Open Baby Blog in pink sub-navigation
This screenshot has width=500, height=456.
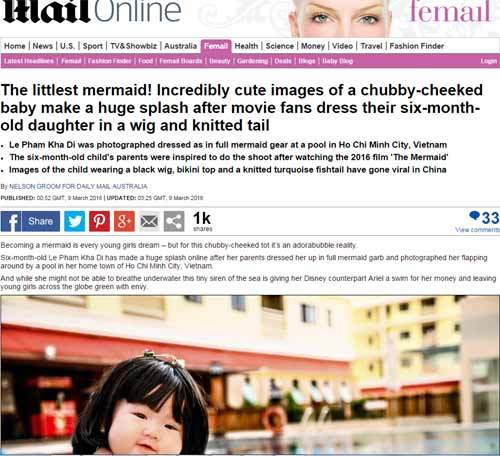(x=338, y=61)
